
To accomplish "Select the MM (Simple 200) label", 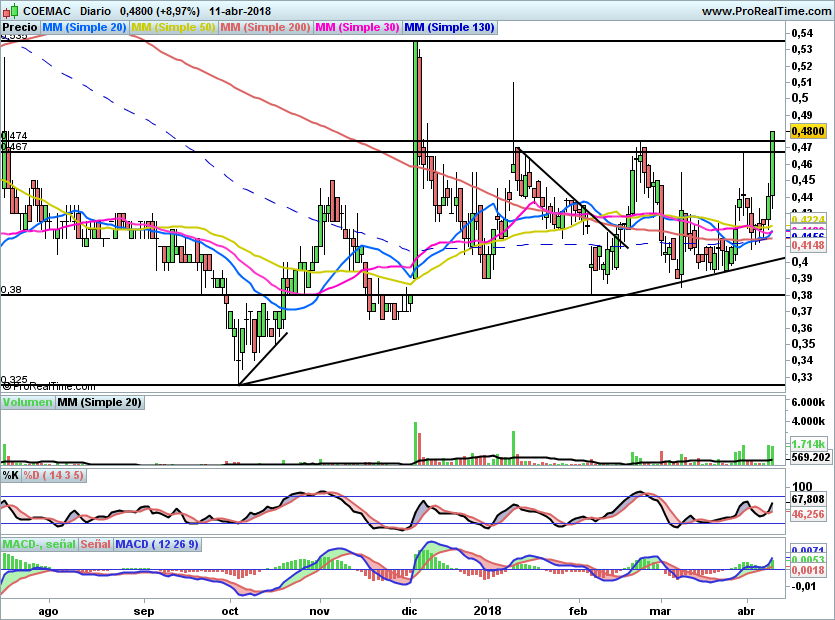I will pyautogui.click(x=265, y=27).
